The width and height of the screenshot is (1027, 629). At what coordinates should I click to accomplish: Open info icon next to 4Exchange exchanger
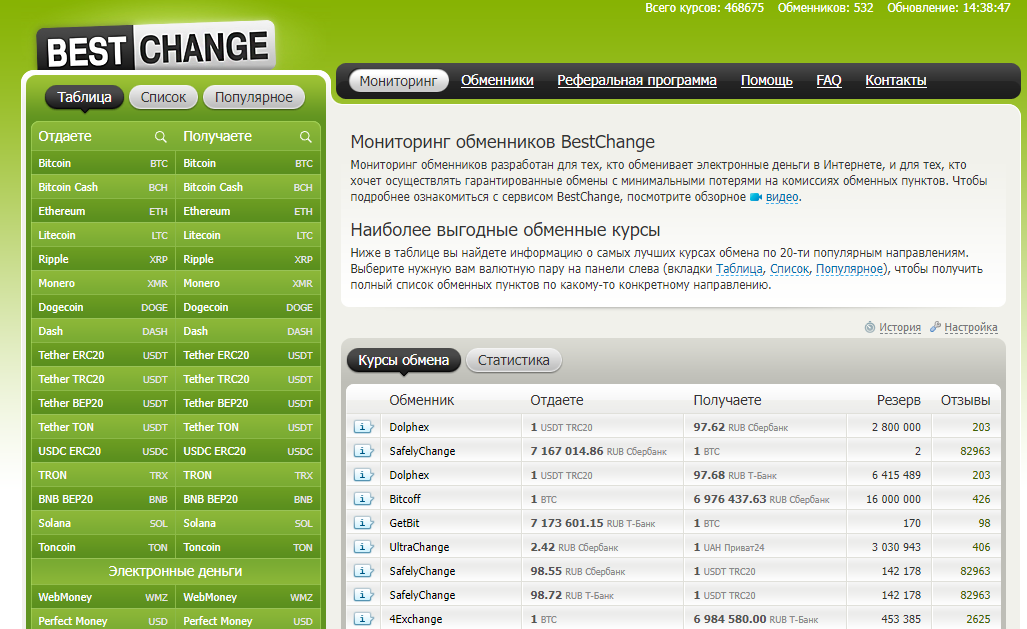pyautogui.click(x=363, y=619)
